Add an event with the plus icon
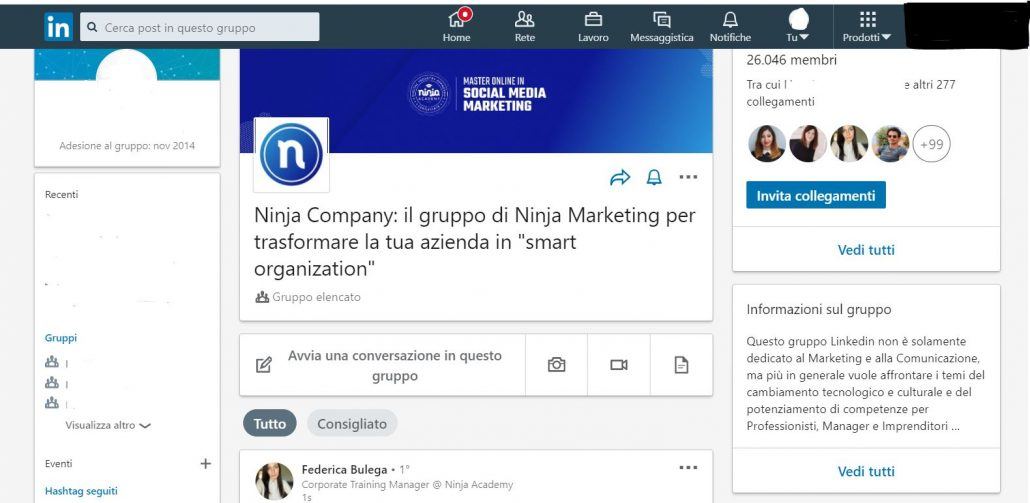 click(206, 464)
